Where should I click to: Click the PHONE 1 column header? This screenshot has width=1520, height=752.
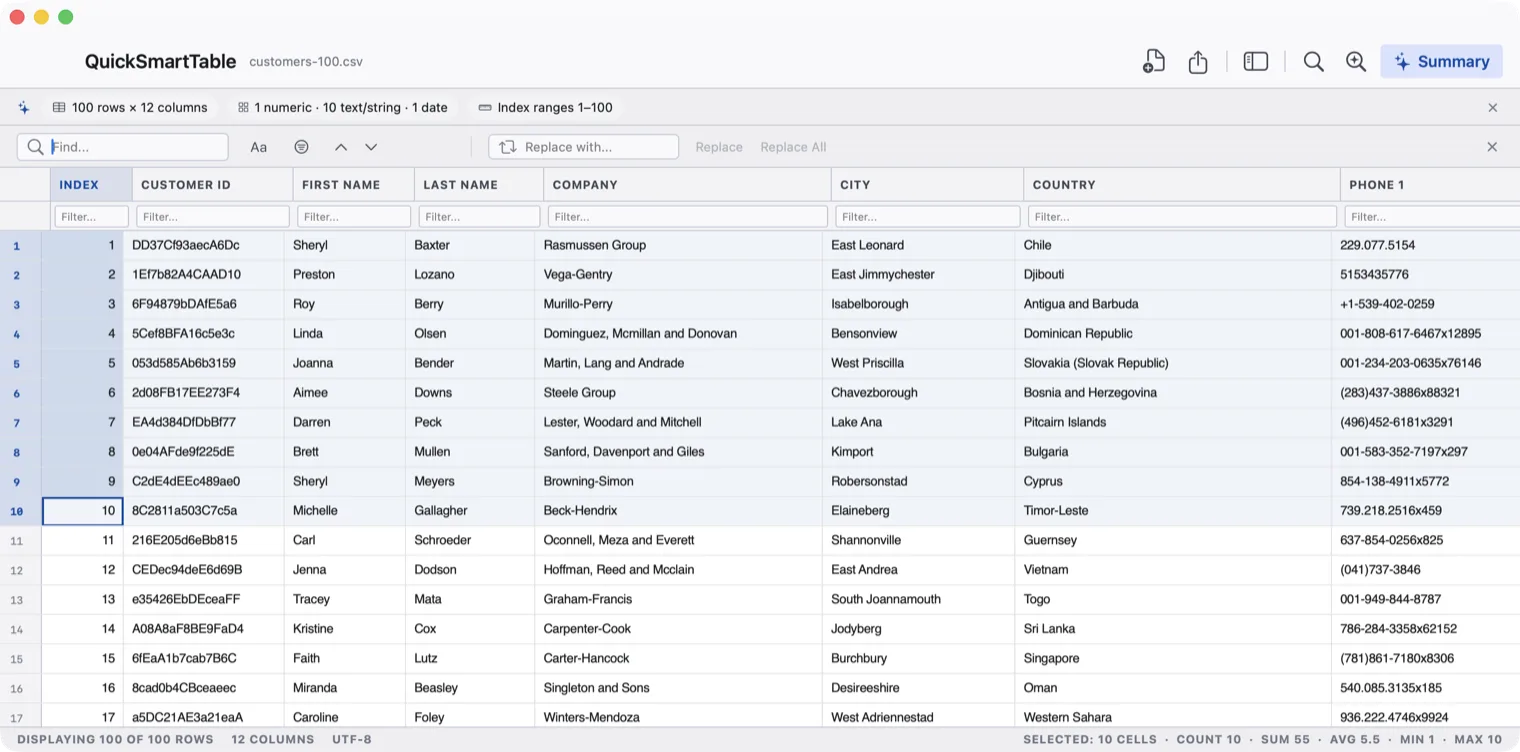[1430, 185]
